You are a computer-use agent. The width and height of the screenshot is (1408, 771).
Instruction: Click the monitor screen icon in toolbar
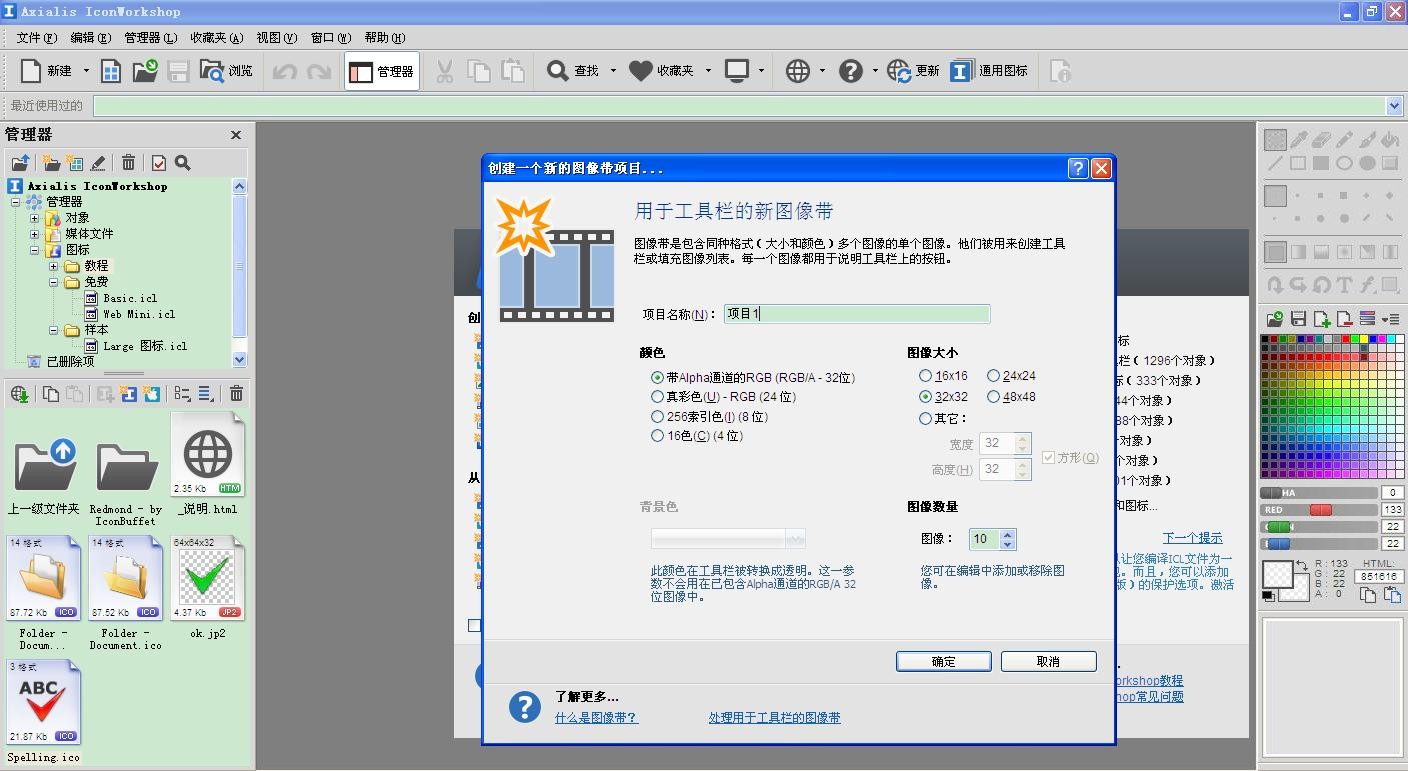(737, 71)
